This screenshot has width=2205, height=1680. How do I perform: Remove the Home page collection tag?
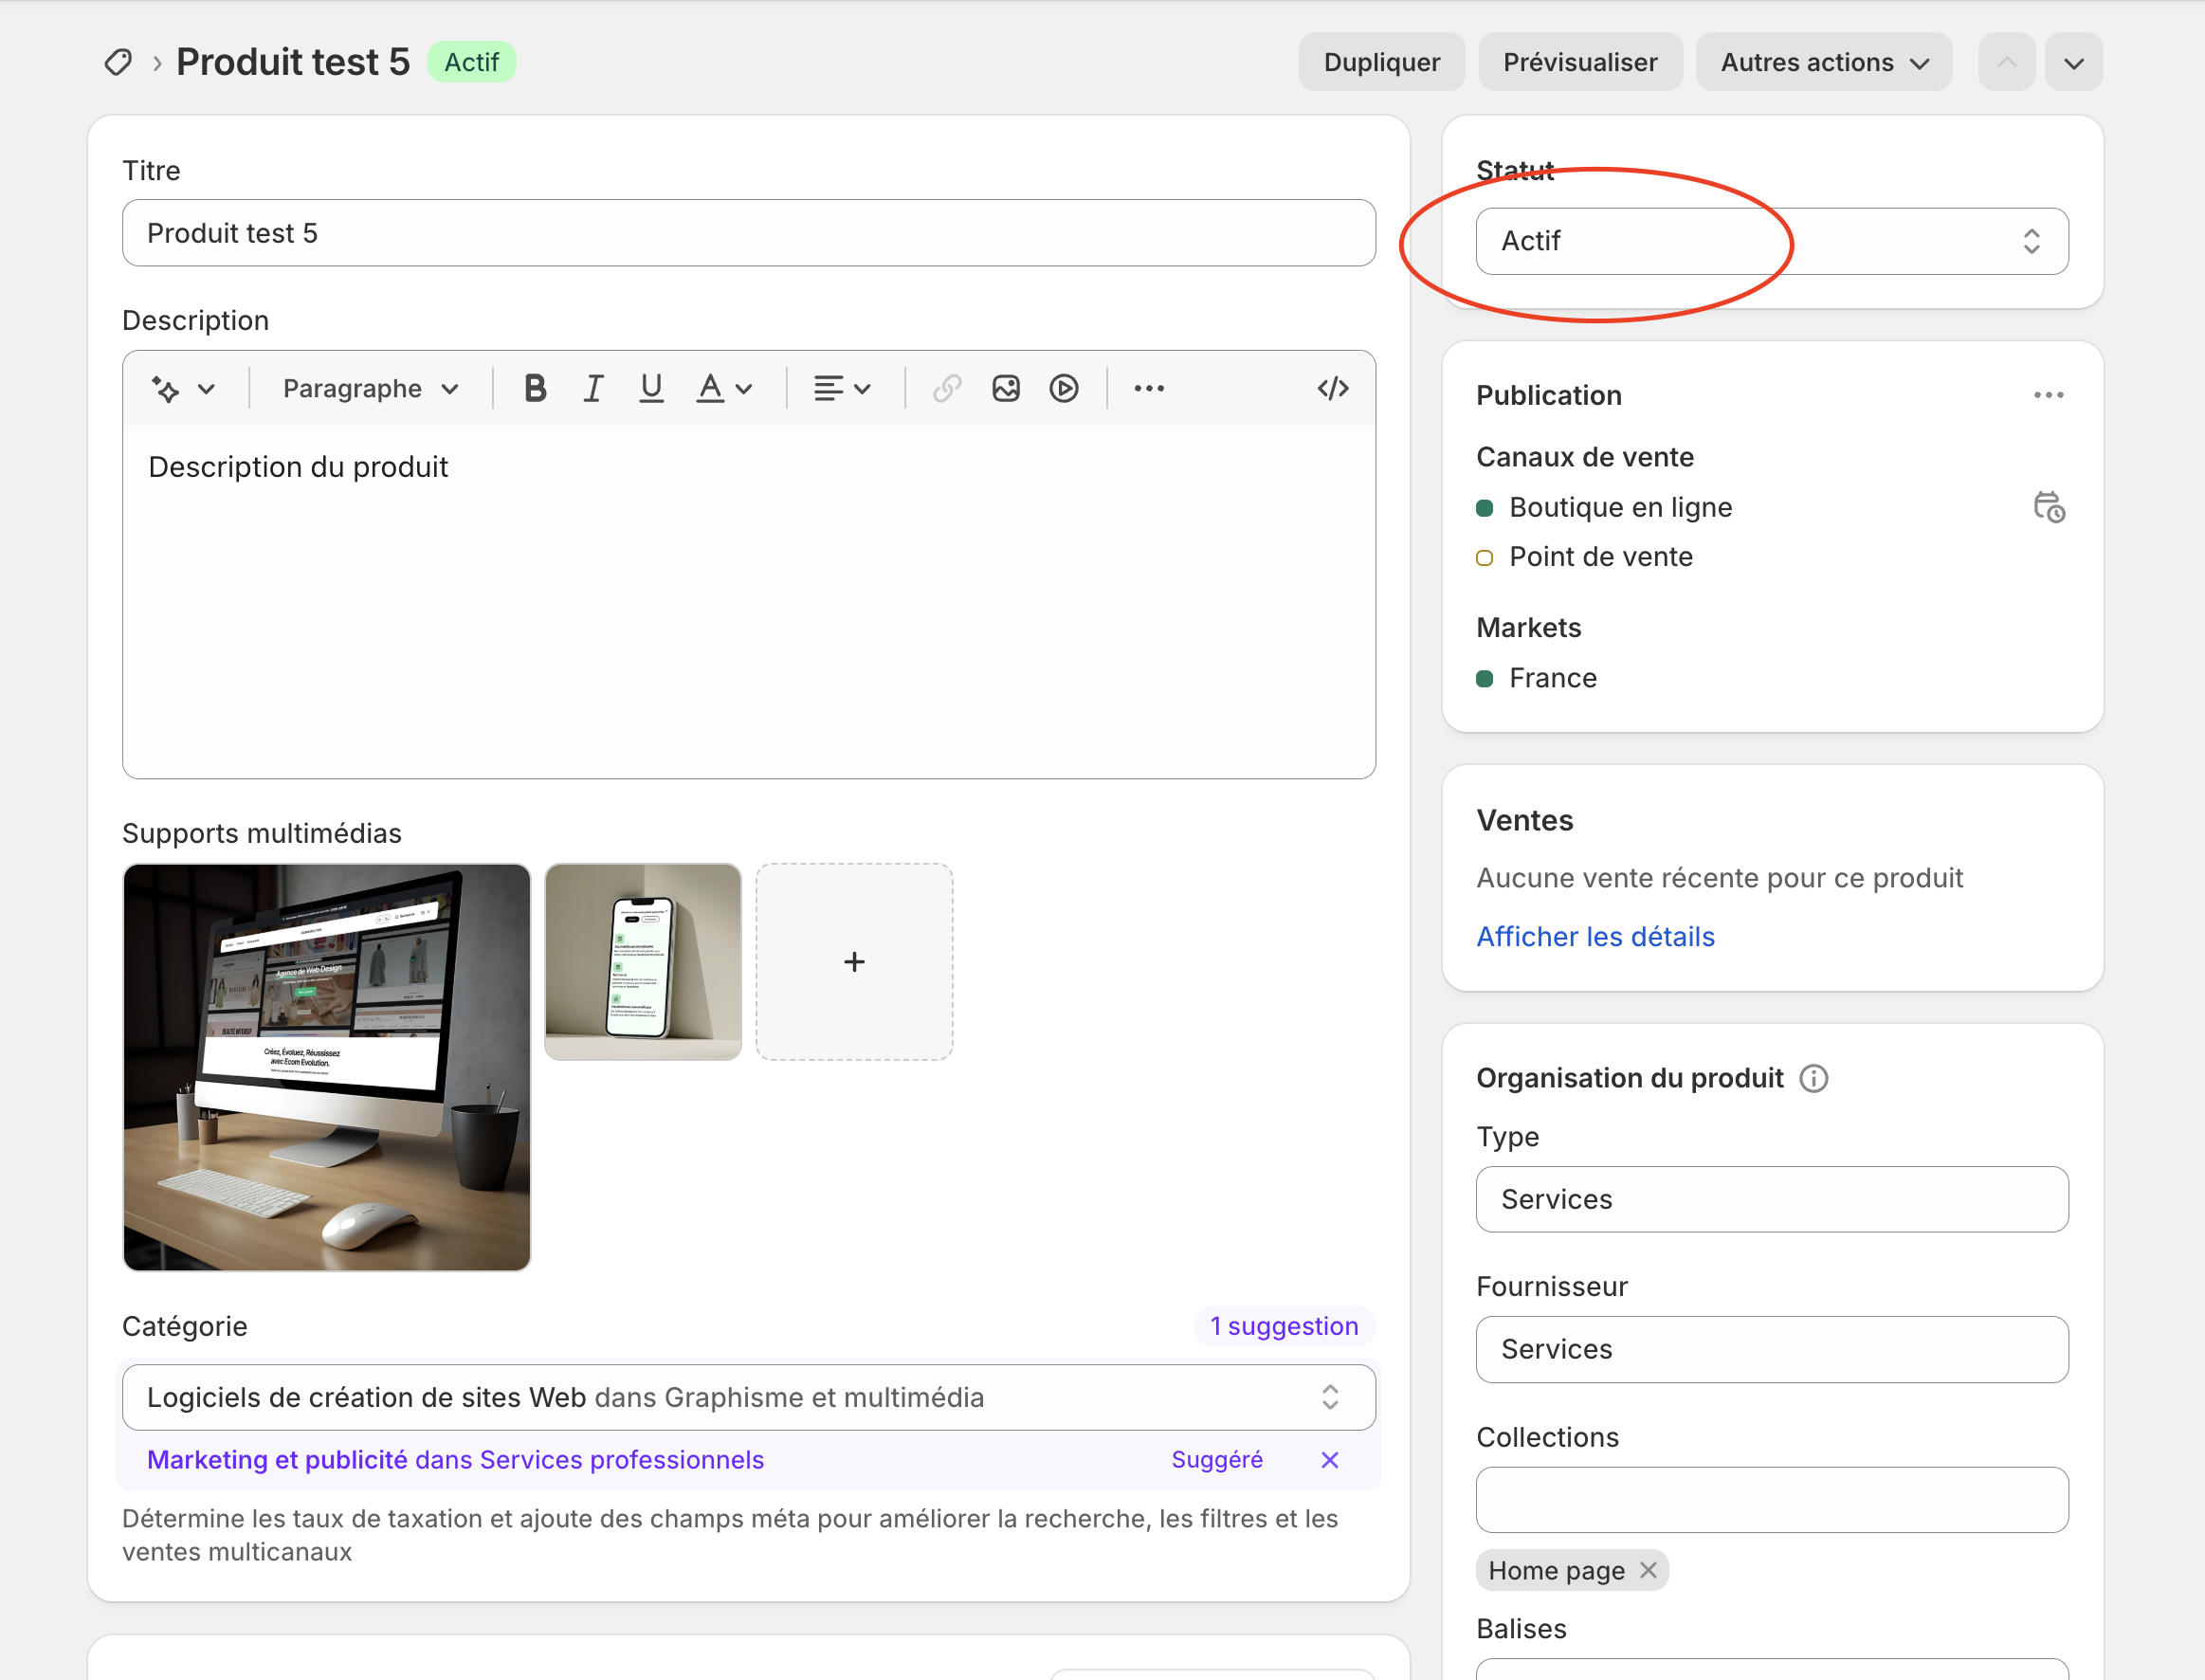coord(1648,1570)
